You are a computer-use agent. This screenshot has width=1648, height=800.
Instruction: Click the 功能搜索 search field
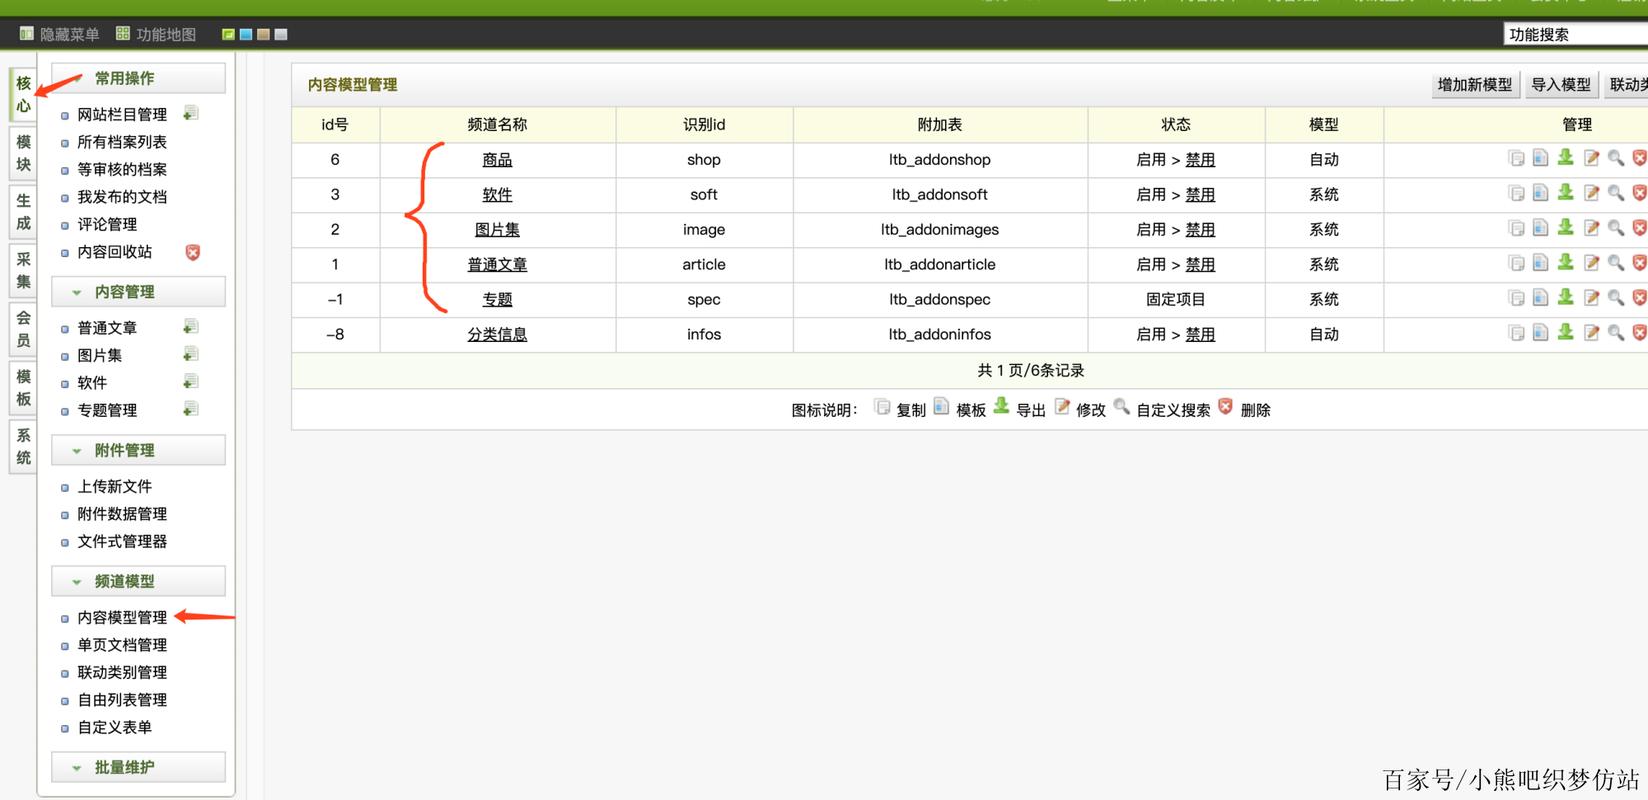click(1576, 34)
